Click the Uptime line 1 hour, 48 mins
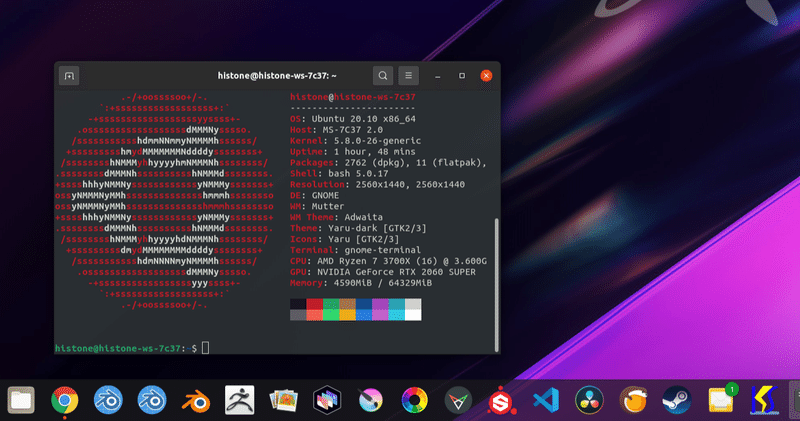 [x=353, y=152]
